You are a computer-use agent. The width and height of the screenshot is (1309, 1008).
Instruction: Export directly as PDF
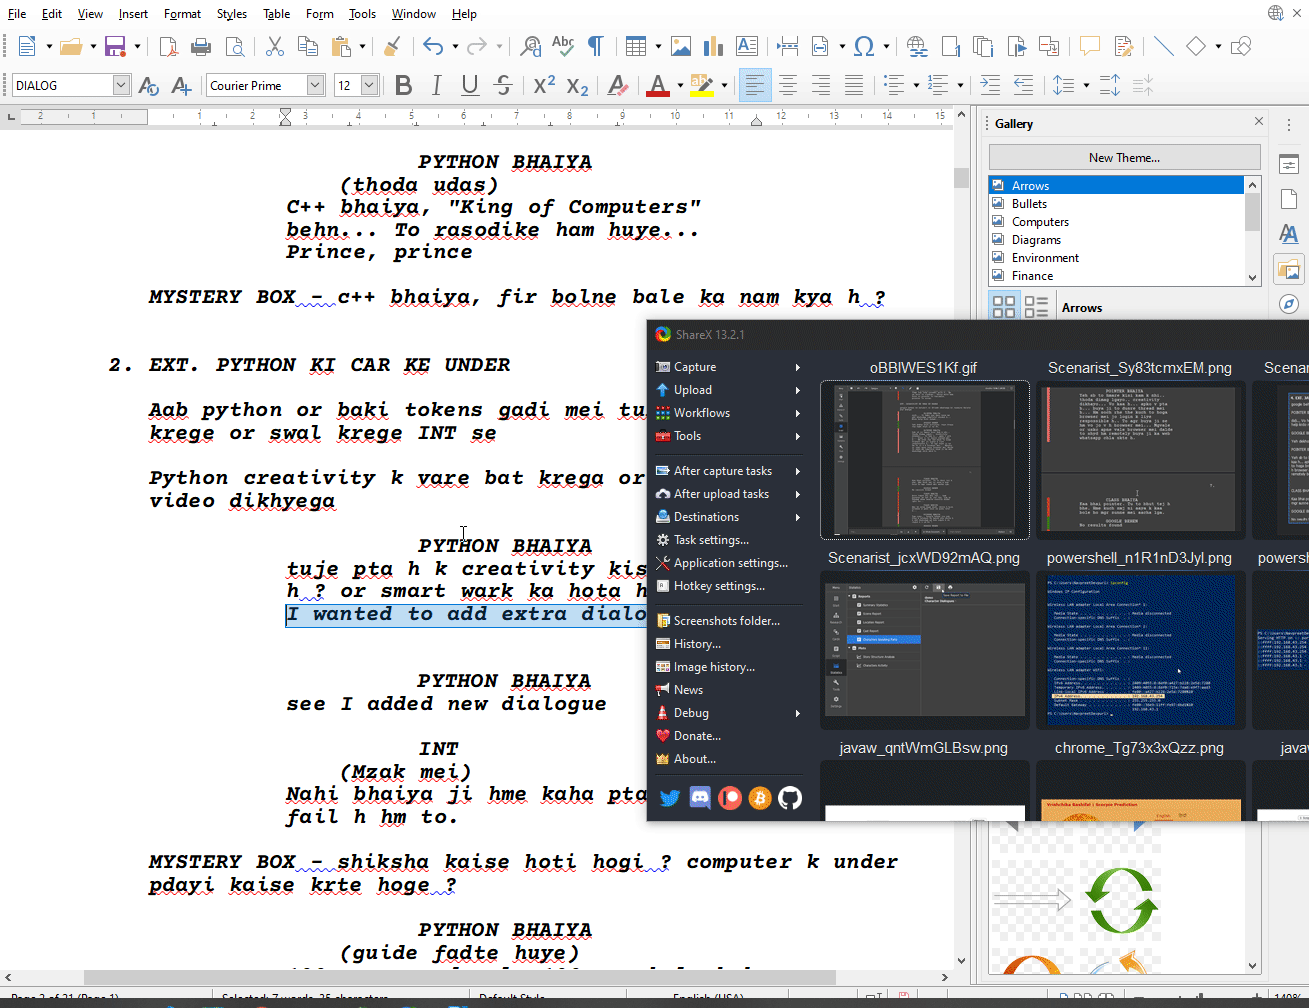168,46
